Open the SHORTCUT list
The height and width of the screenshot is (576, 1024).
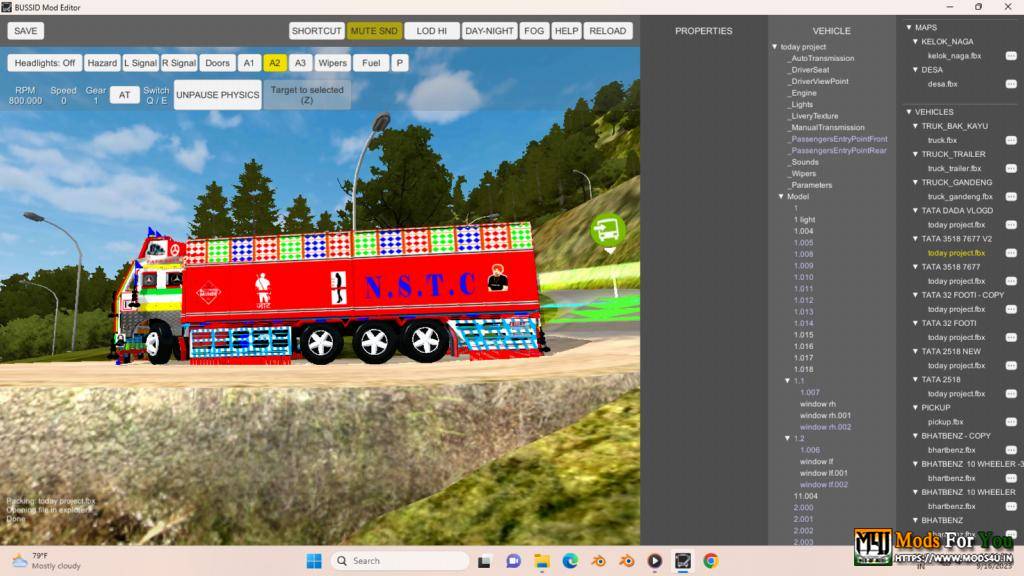316,31
